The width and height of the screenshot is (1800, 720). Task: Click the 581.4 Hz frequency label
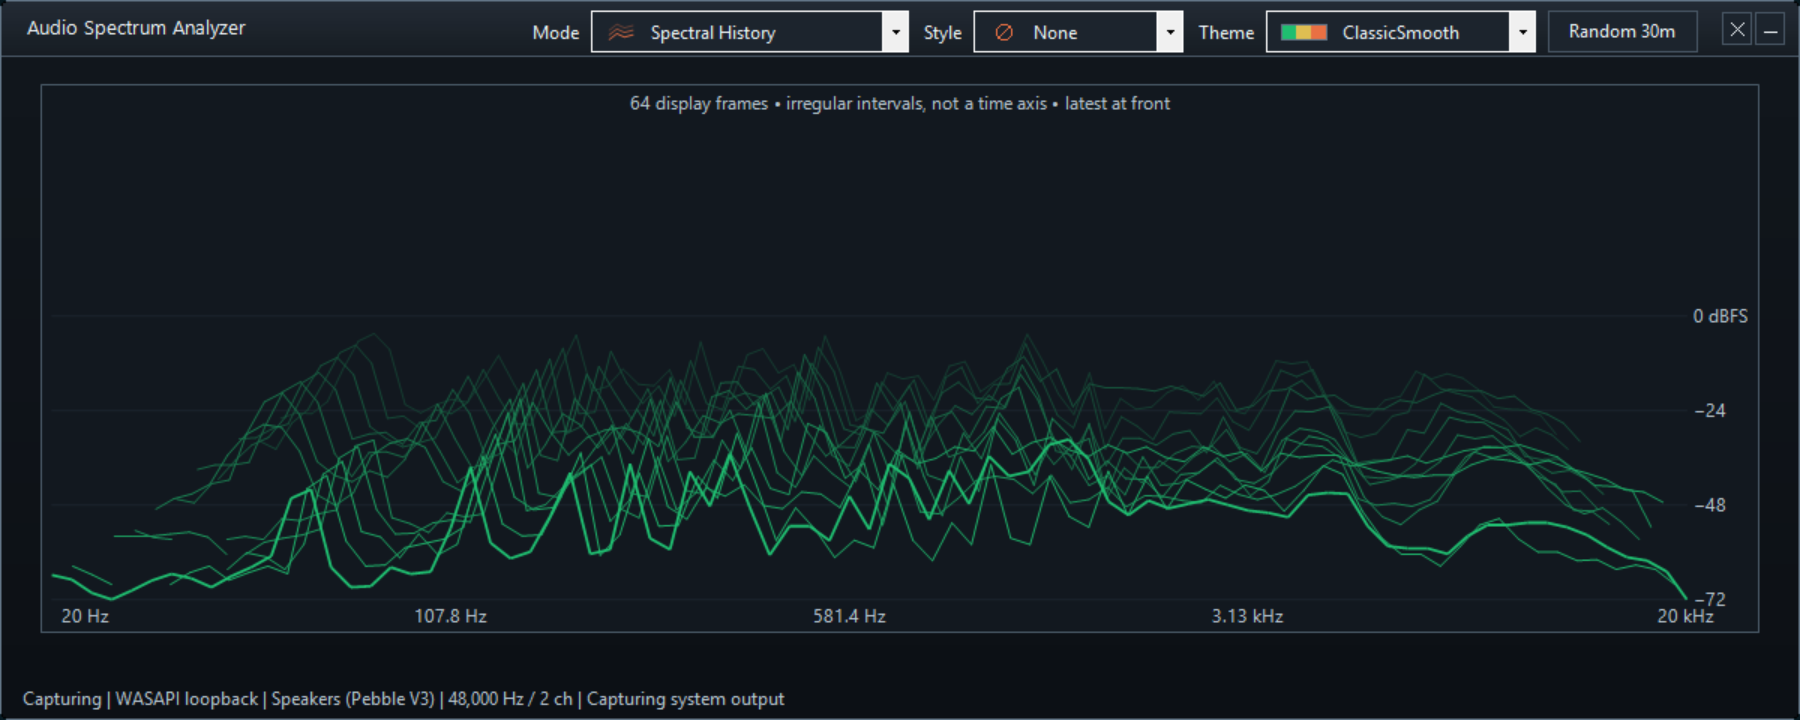(849, 616)
